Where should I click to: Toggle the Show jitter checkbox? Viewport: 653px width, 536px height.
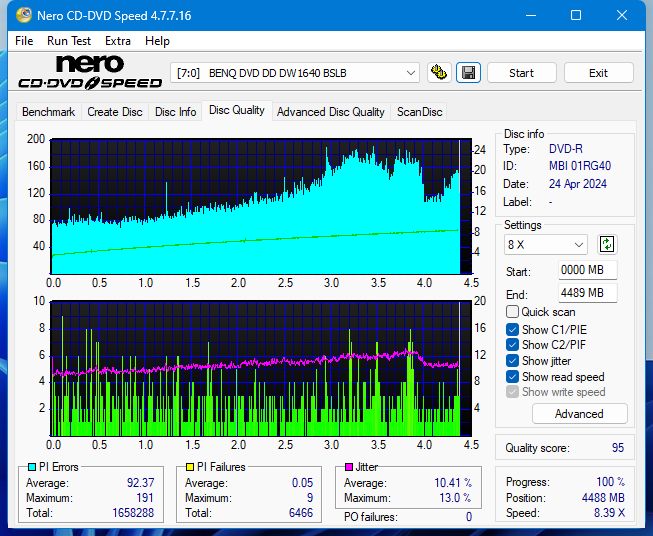click(x=512, y=361)
